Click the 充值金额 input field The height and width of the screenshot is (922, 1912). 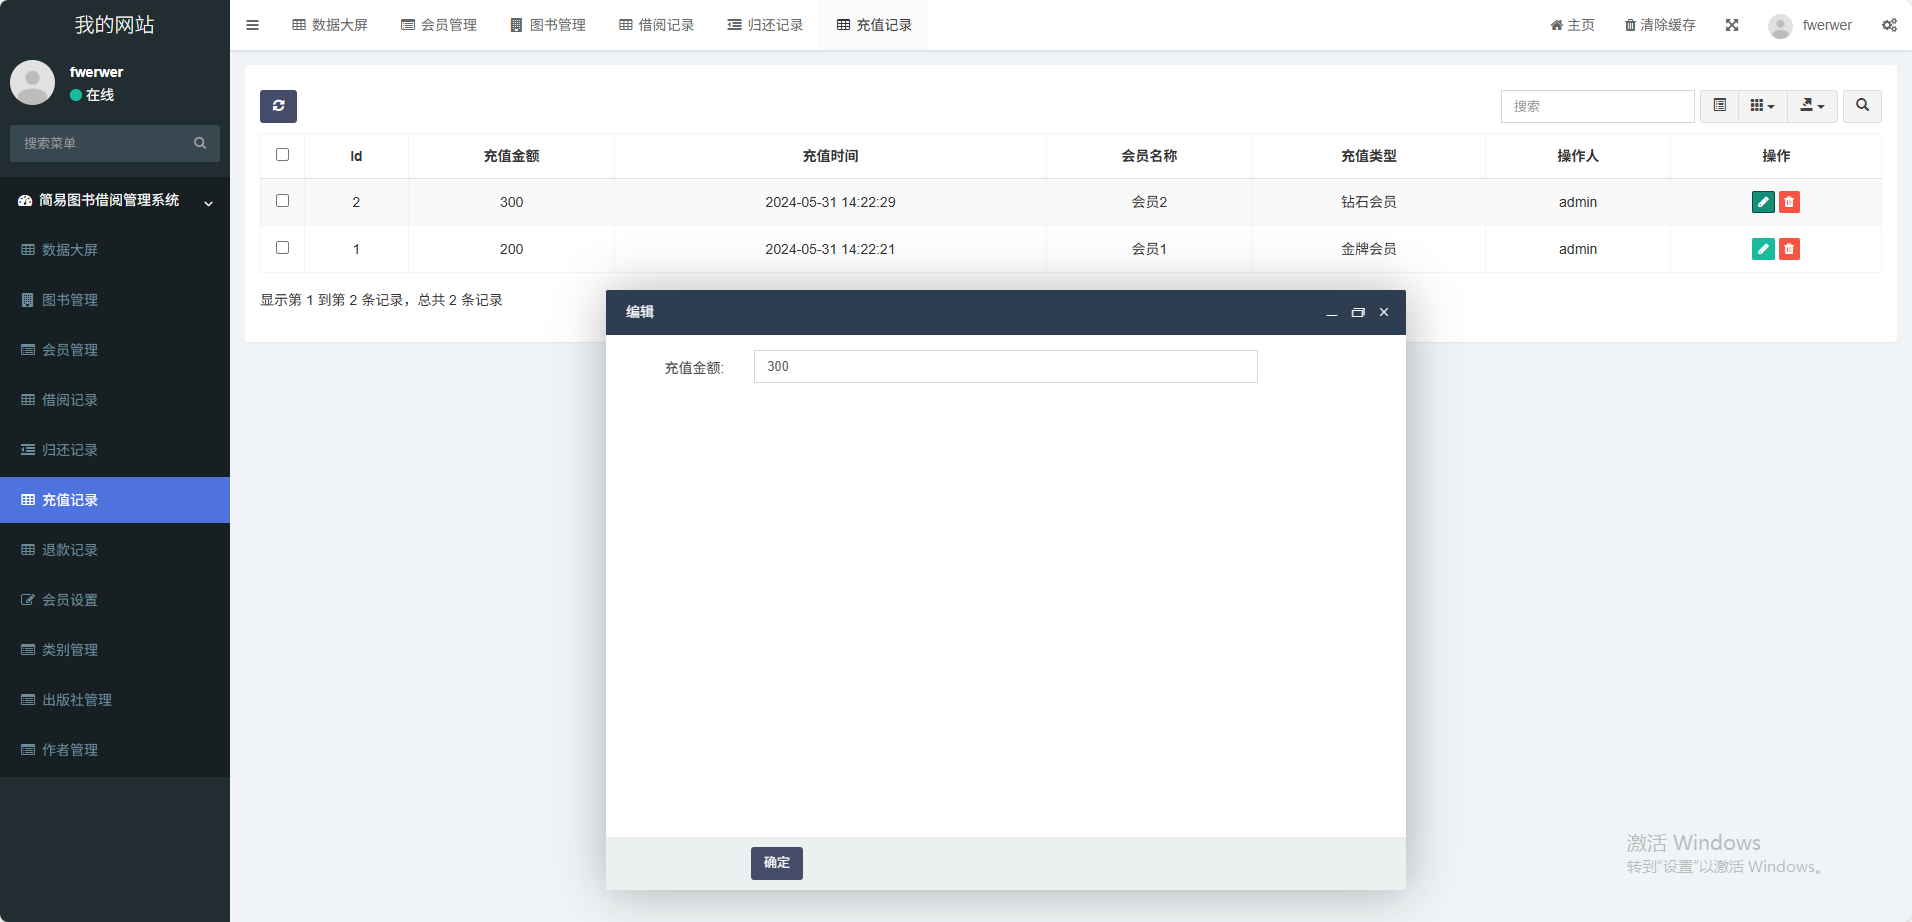[1005, 367]
